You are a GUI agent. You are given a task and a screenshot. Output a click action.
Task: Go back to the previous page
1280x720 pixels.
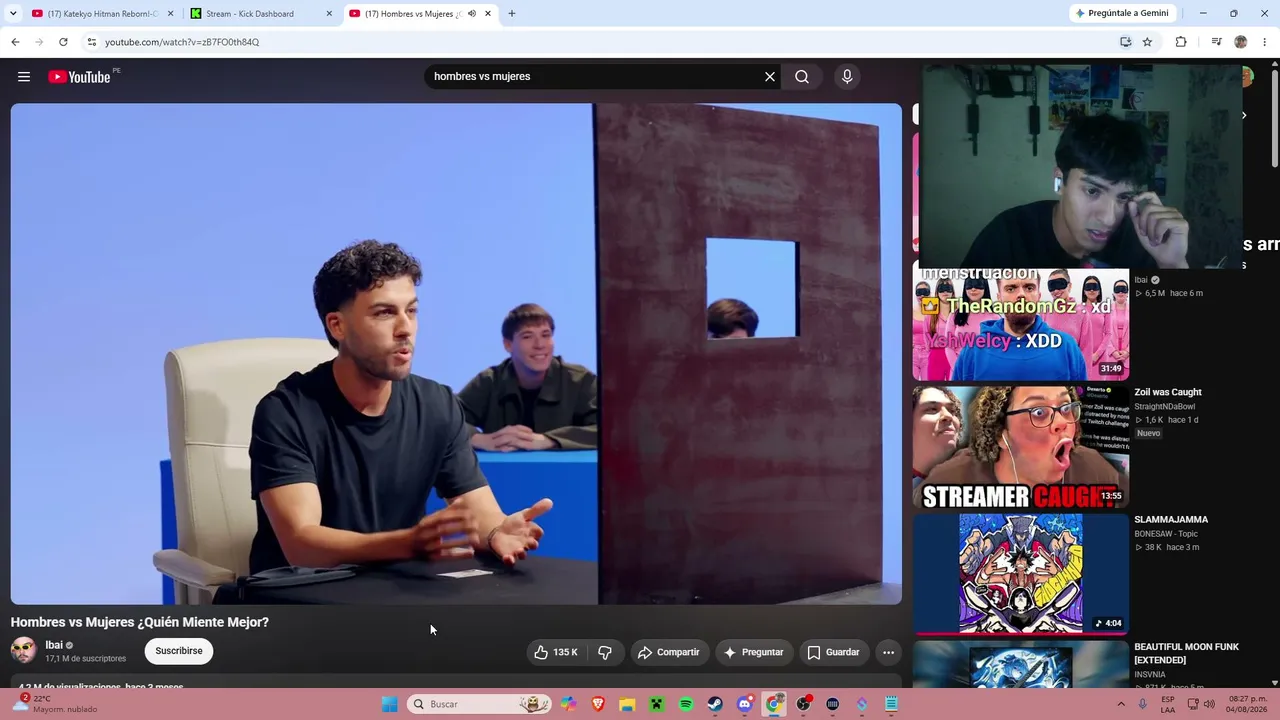click(x=15, y=42)
